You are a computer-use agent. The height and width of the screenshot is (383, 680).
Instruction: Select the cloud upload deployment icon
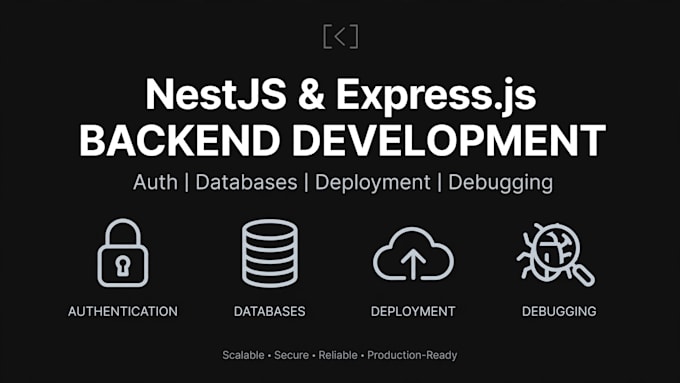[413, 254]
